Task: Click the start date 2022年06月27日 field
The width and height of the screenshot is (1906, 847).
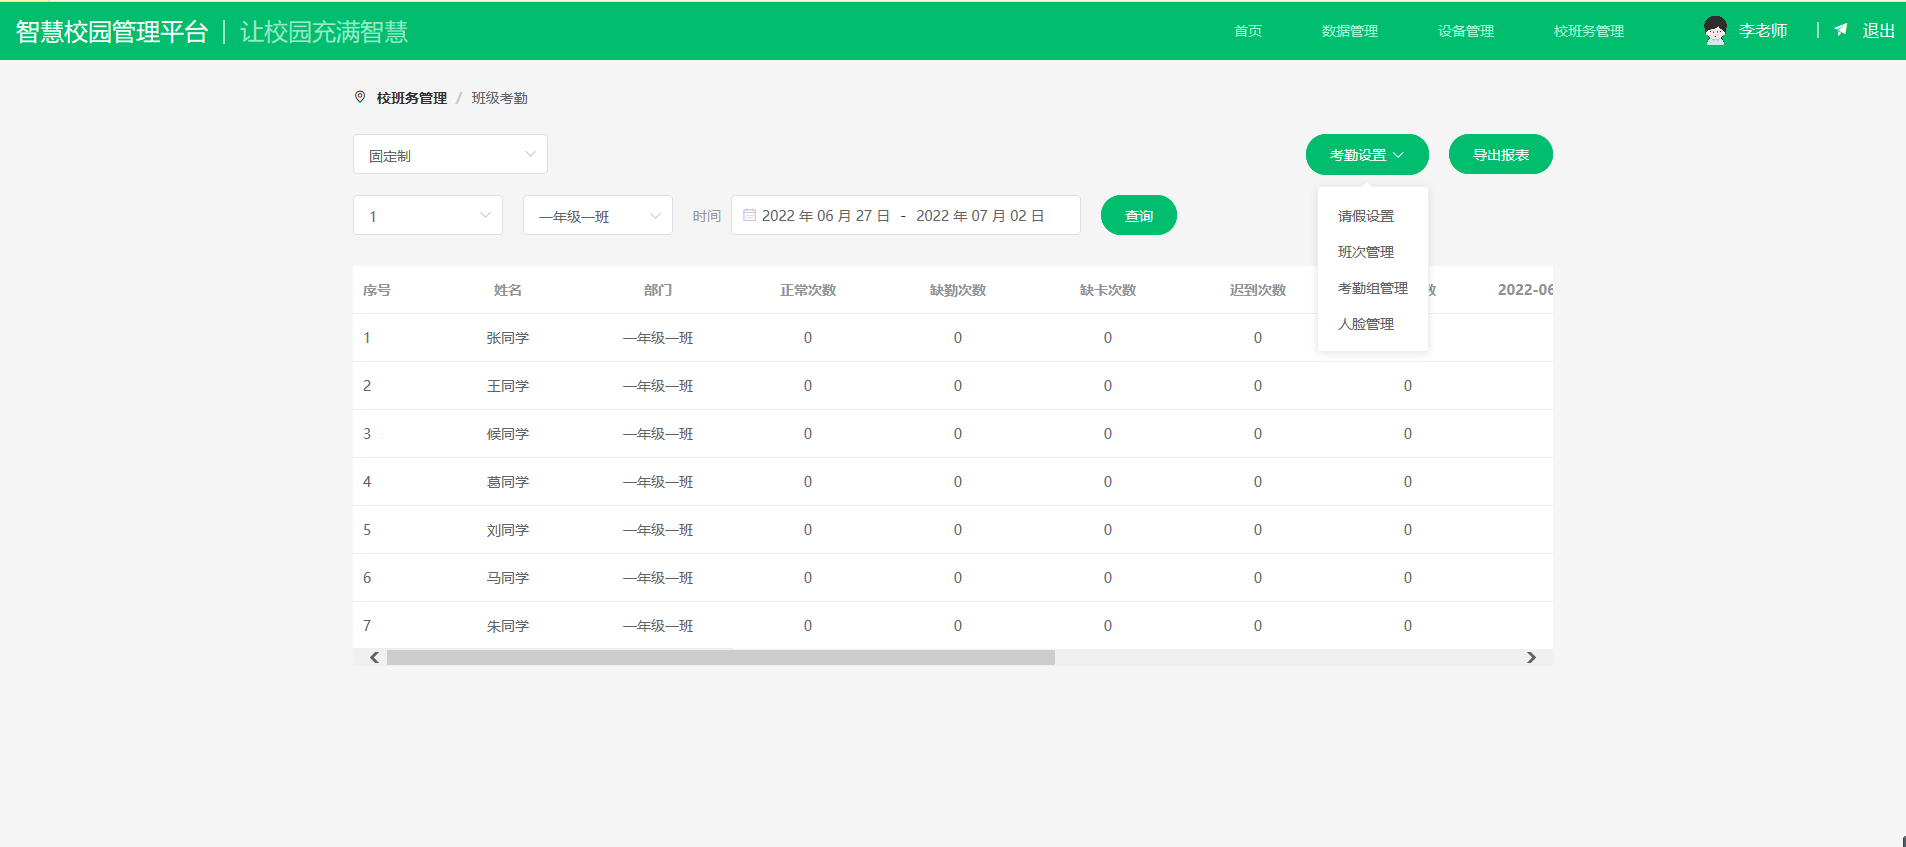Action: click(825, 216)
